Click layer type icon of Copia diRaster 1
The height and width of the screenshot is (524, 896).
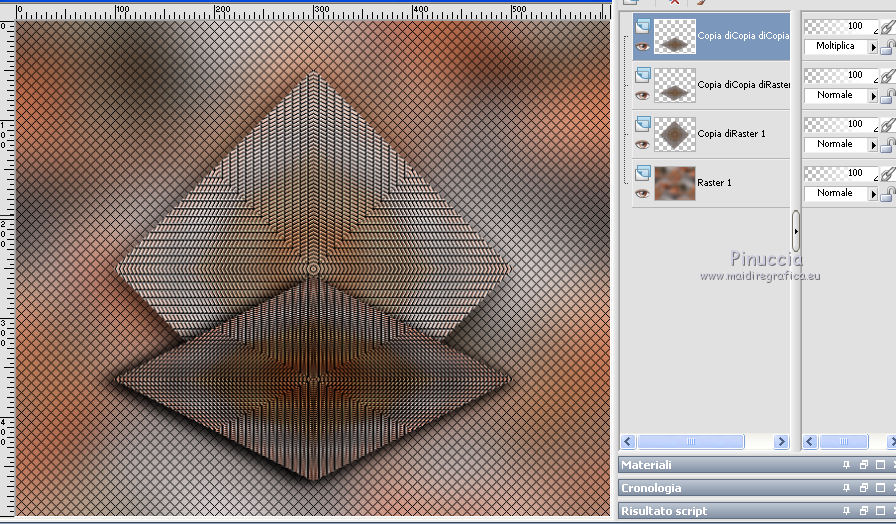pos(643,123)
